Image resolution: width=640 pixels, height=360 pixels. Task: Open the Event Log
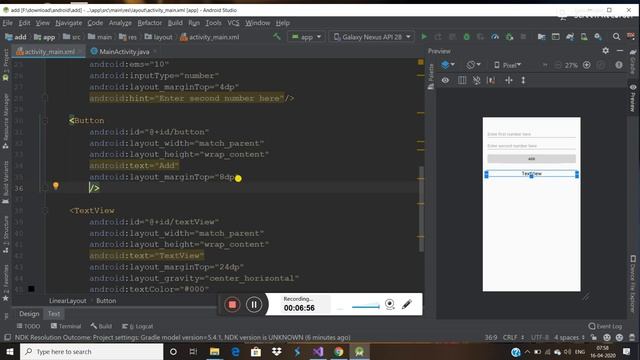(605, 326)
